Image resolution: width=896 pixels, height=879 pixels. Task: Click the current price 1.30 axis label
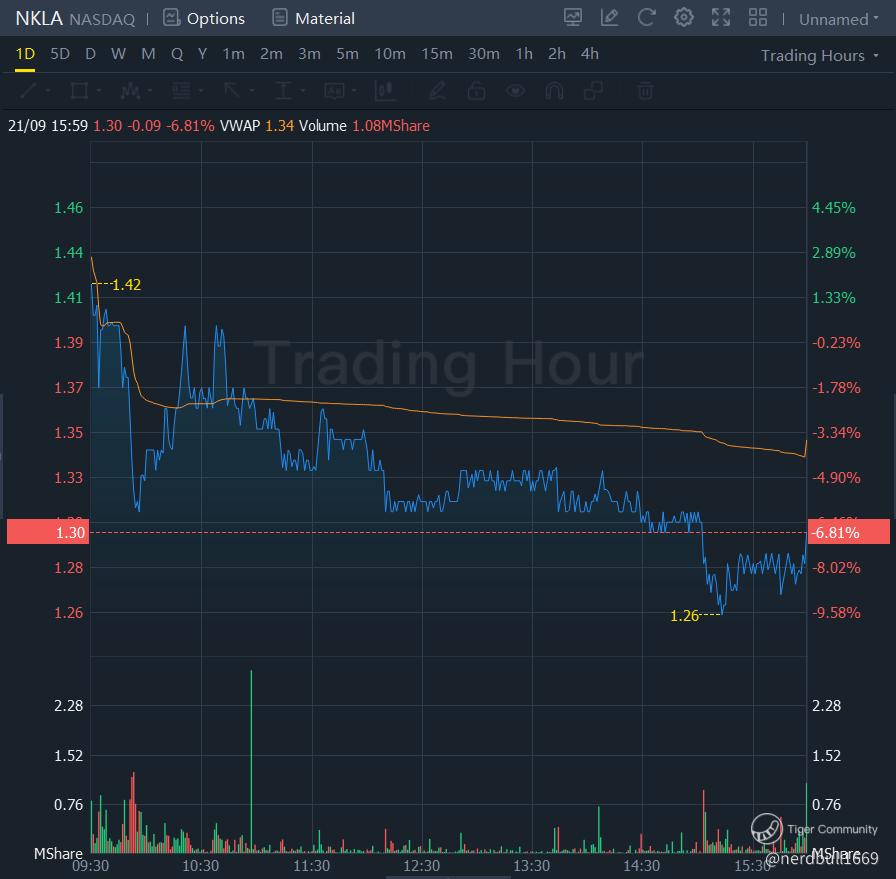(48, 533)
